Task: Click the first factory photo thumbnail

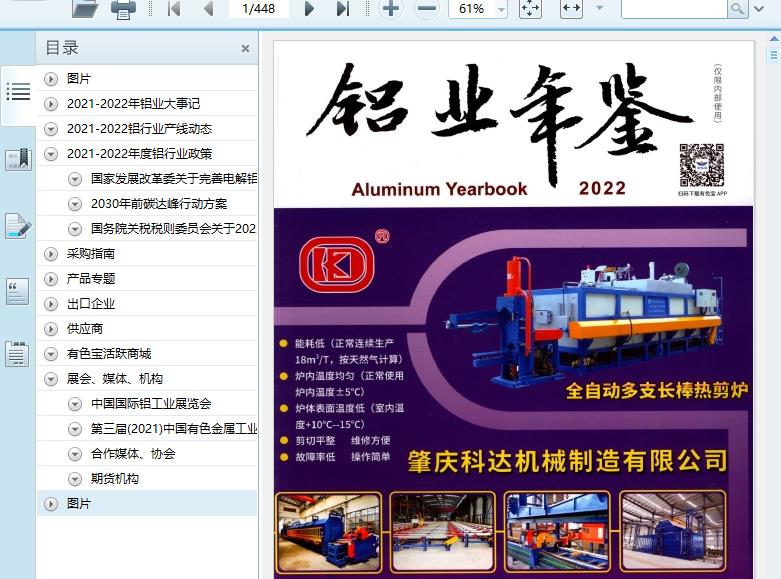Action: coord(328,532)
